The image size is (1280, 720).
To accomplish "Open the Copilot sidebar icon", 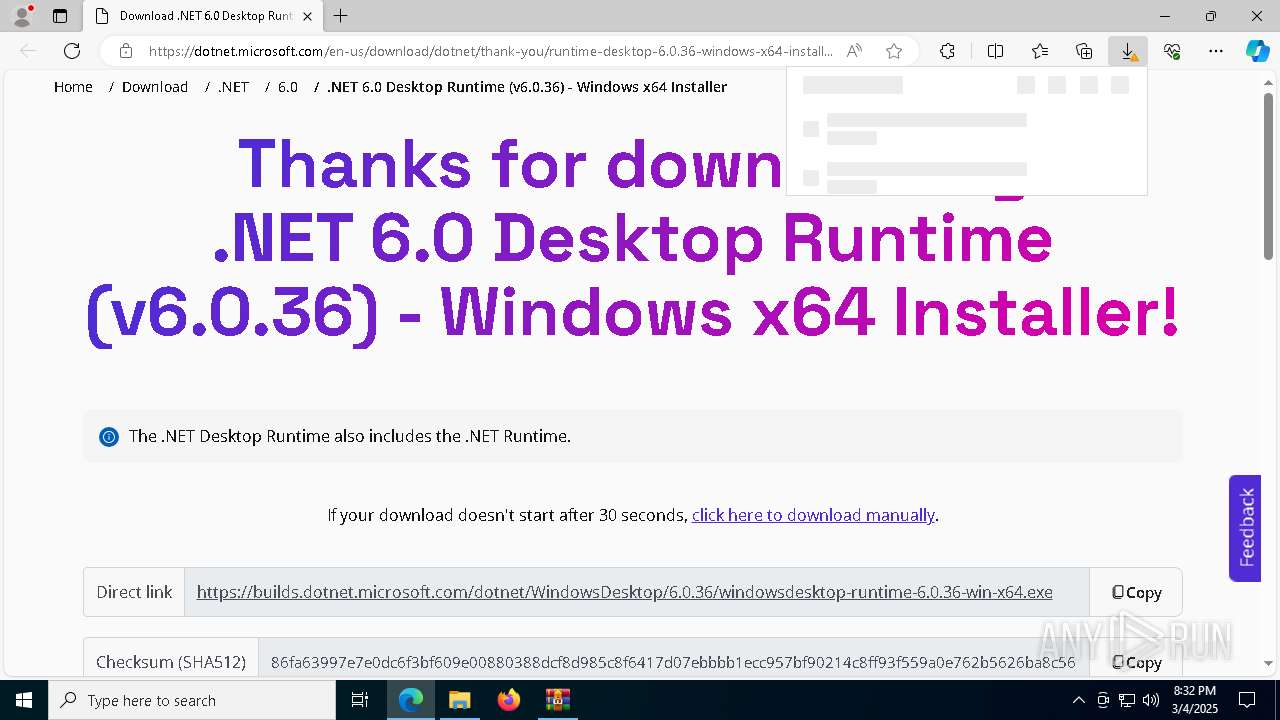I will [1257, 51].
